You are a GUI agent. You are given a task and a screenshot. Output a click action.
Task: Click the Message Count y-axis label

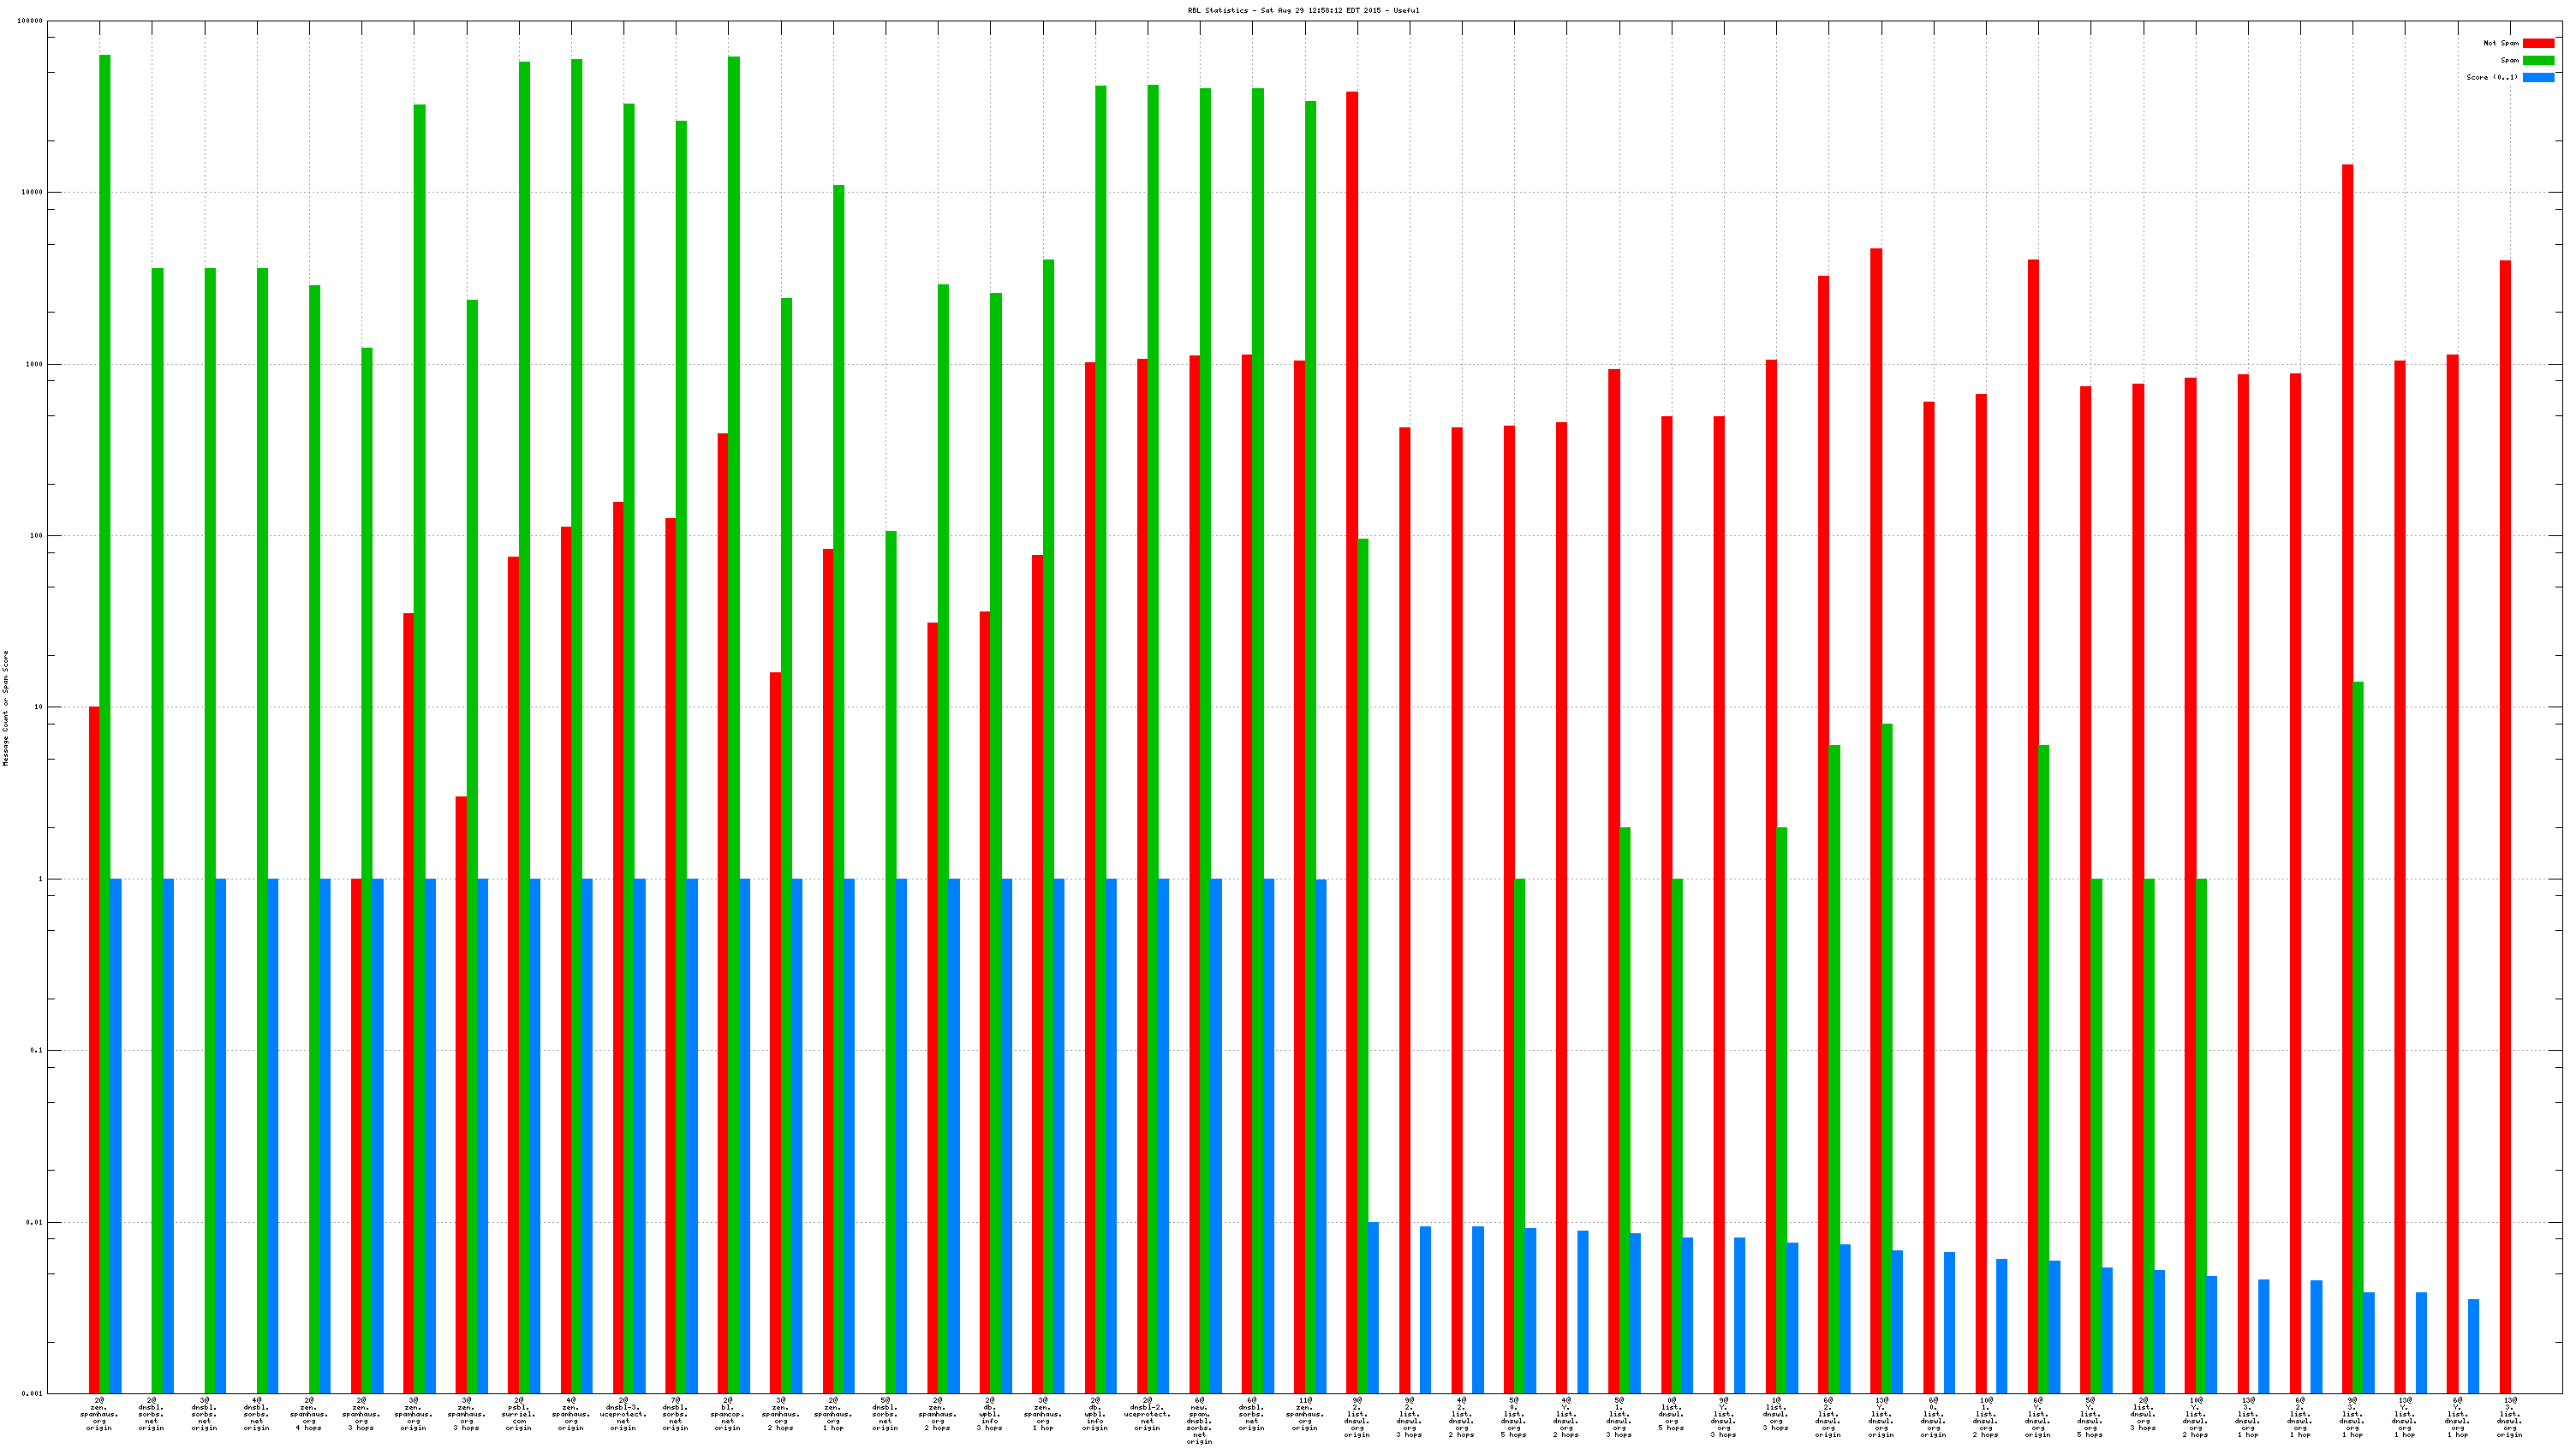[x=5, y=708]
